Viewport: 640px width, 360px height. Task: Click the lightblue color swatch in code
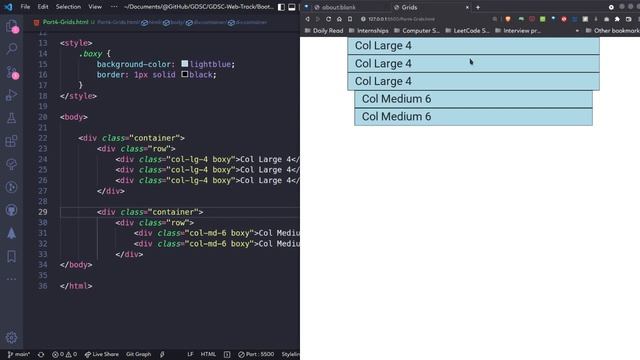tap(184, 64)
